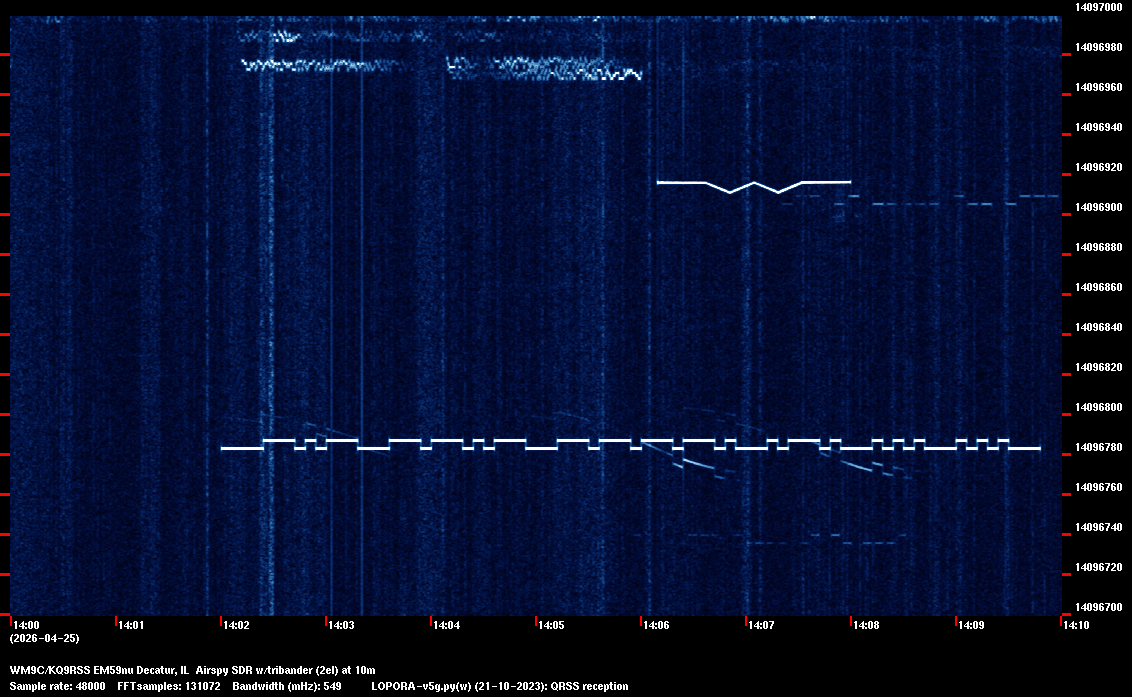Image resolution: width=1132 pixels, height=697 pixels.
Task: Click the 14:09 time axis label
Action: (971, 626)
